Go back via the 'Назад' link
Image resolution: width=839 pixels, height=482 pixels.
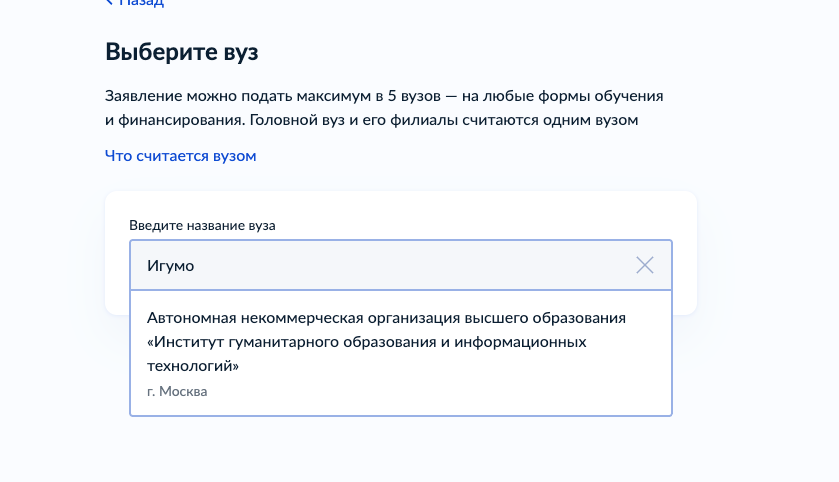[x=134, y=3]
